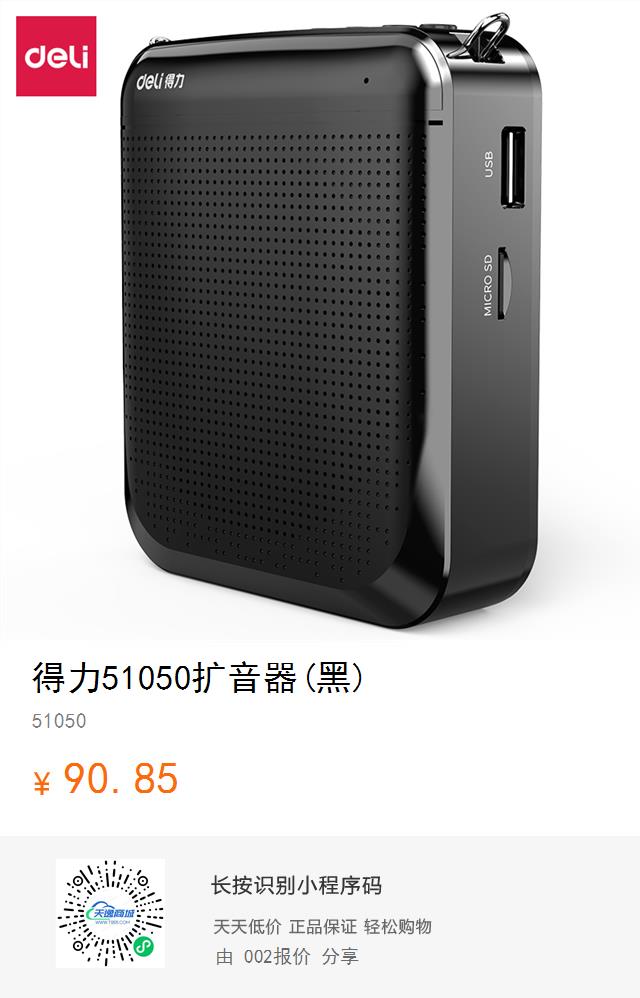The image size is (640, 998).
Task: Click the 正品保证 slogan
Action: click(x=323, y=927)
